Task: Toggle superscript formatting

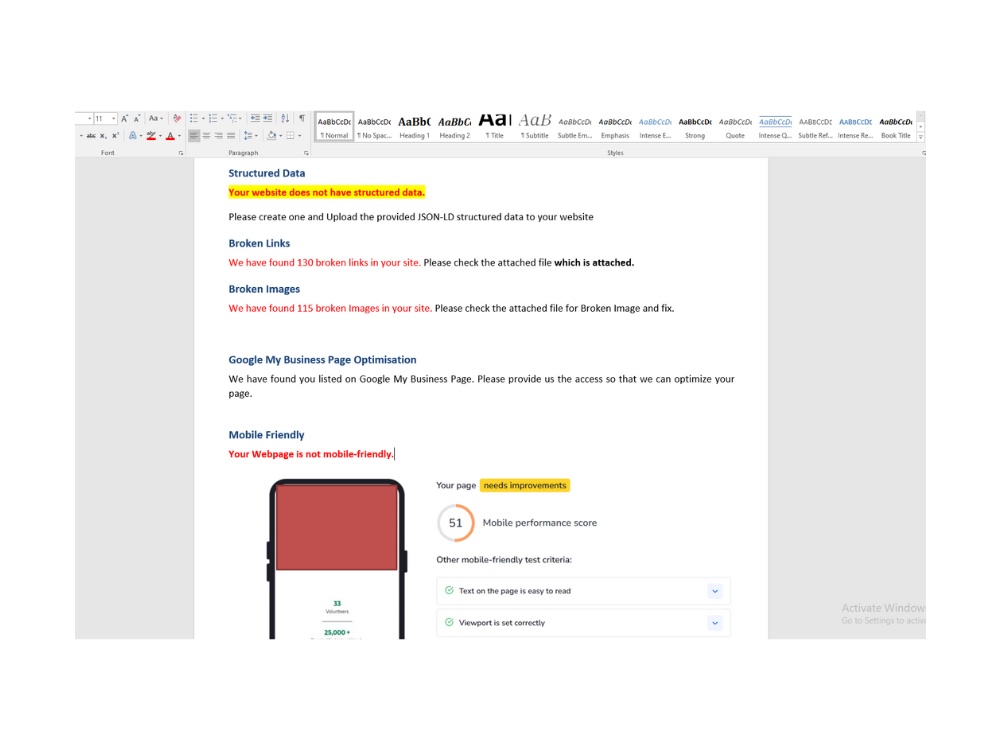Action: point(115,136)
